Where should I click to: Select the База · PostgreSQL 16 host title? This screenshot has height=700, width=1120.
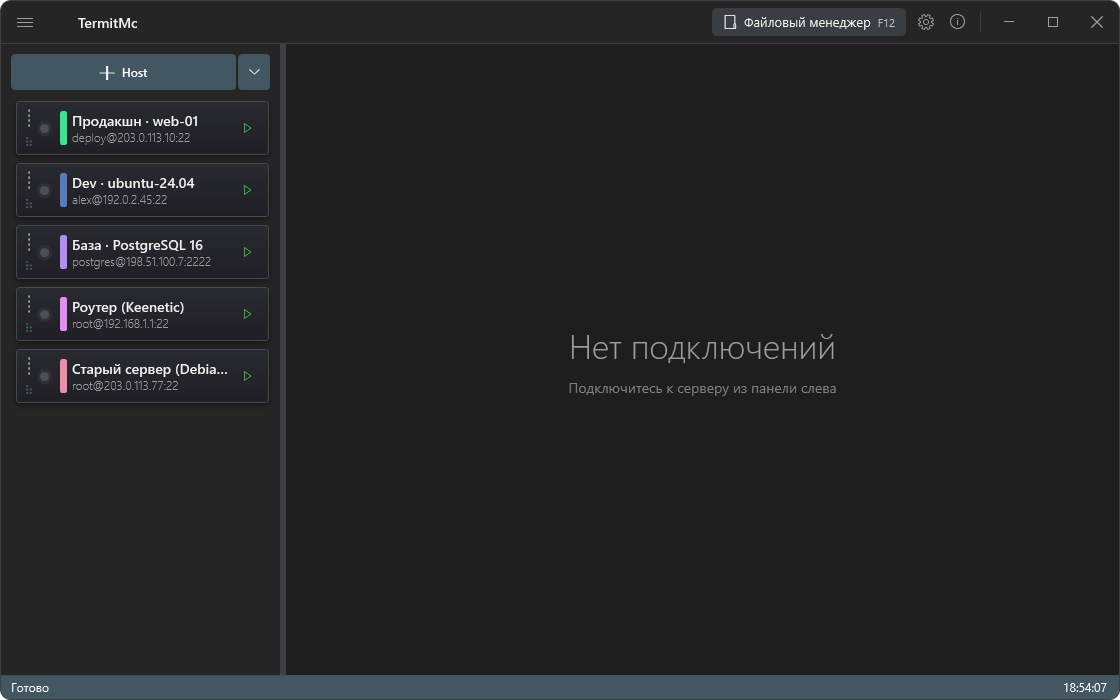click(137, 245)
